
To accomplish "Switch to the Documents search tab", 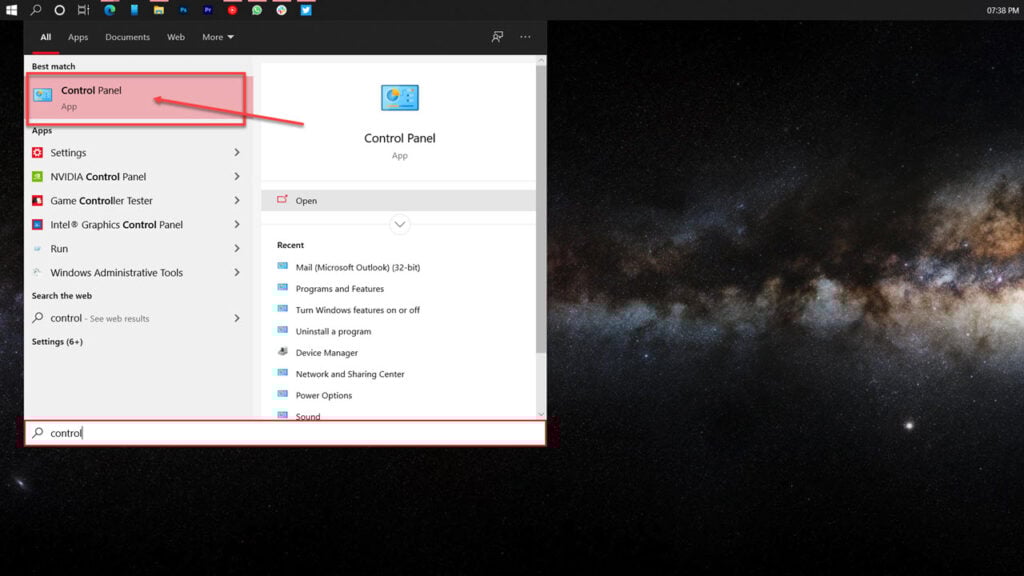I will click(127, 37).
